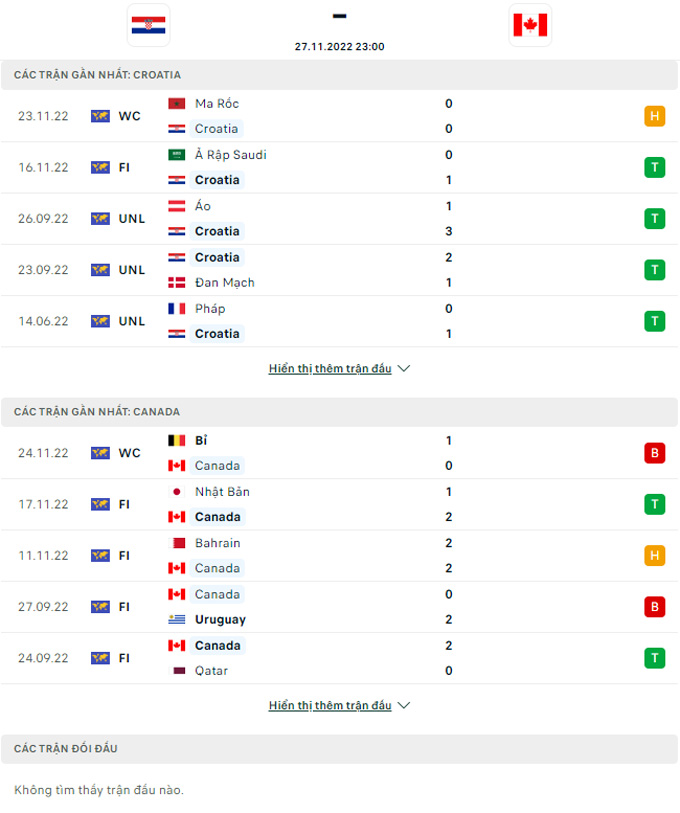Click the green T badge for Qatar match
Screen dimensions: 680x813
click(655, 658)
